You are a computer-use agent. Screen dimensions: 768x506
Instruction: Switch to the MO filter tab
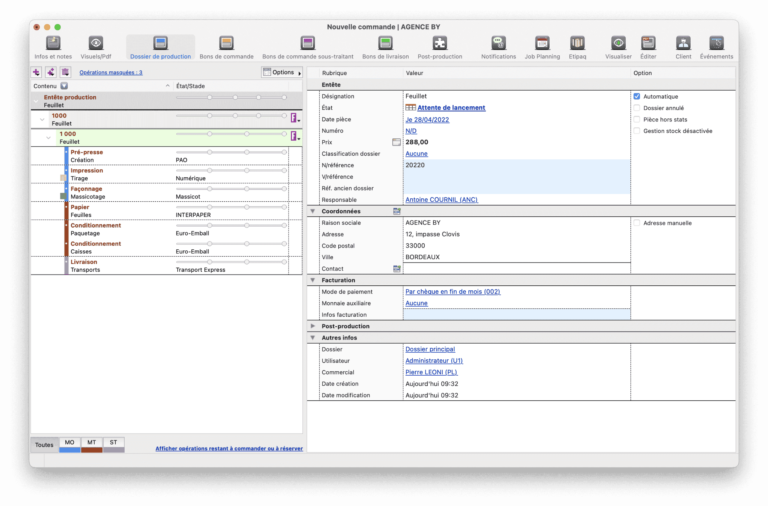(69, 443)
